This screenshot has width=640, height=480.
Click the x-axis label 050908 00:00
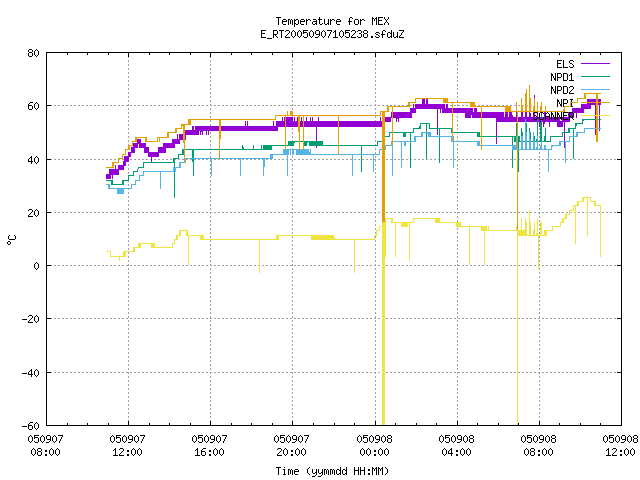(375, 445)
